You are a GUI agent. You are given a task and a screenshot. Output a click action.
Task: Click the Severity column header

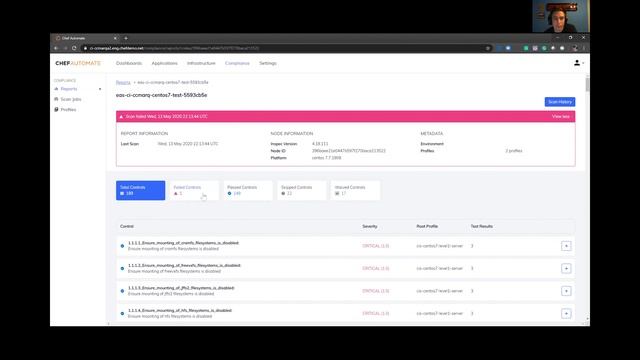pos(370,226)
